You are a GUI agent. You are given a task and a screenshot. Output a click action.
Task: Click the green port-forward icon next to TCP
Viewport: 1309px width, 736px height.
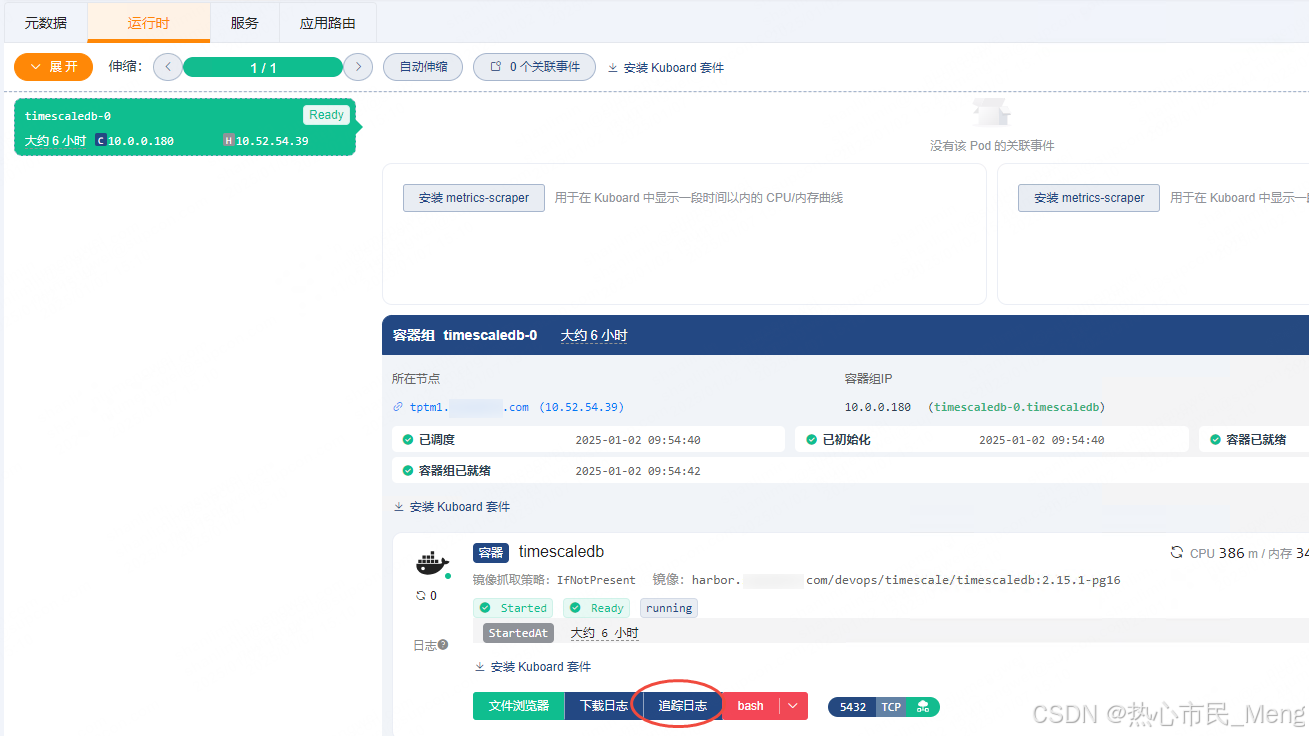click(922, 707)
